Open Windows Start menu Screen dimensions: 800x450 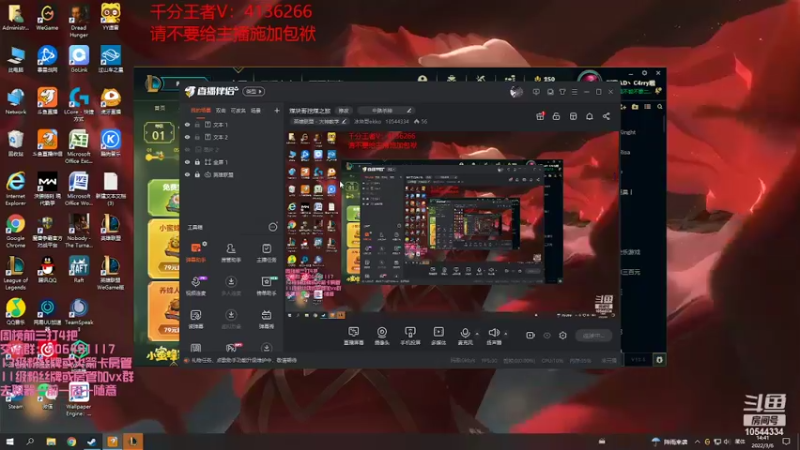click(9, 441)
